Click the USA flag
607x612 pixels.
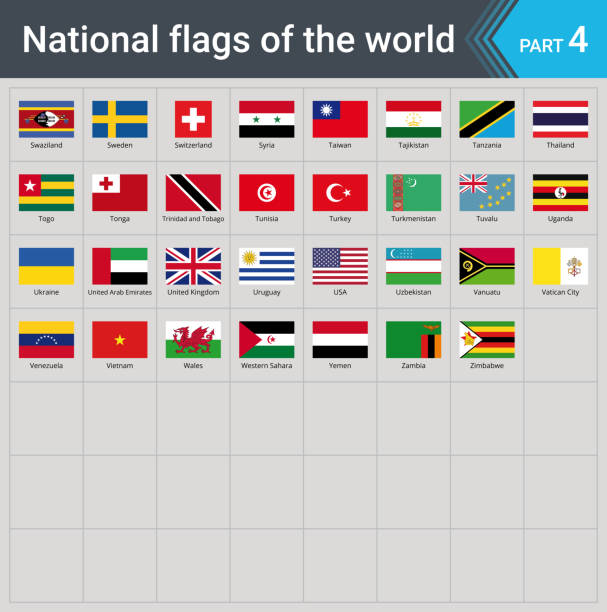pyautogui.click(x=340, y=266)
